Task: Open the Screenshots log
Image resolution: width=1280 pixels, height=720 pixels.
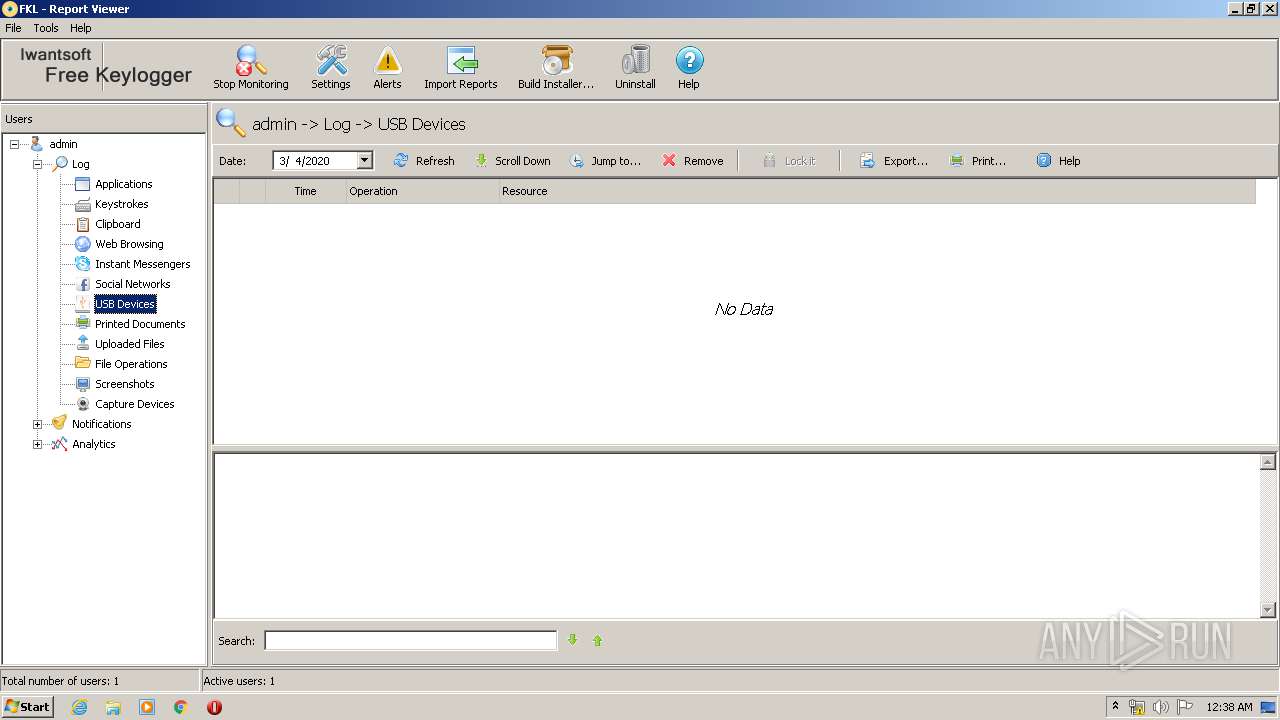Action: (x=124, y=384)
